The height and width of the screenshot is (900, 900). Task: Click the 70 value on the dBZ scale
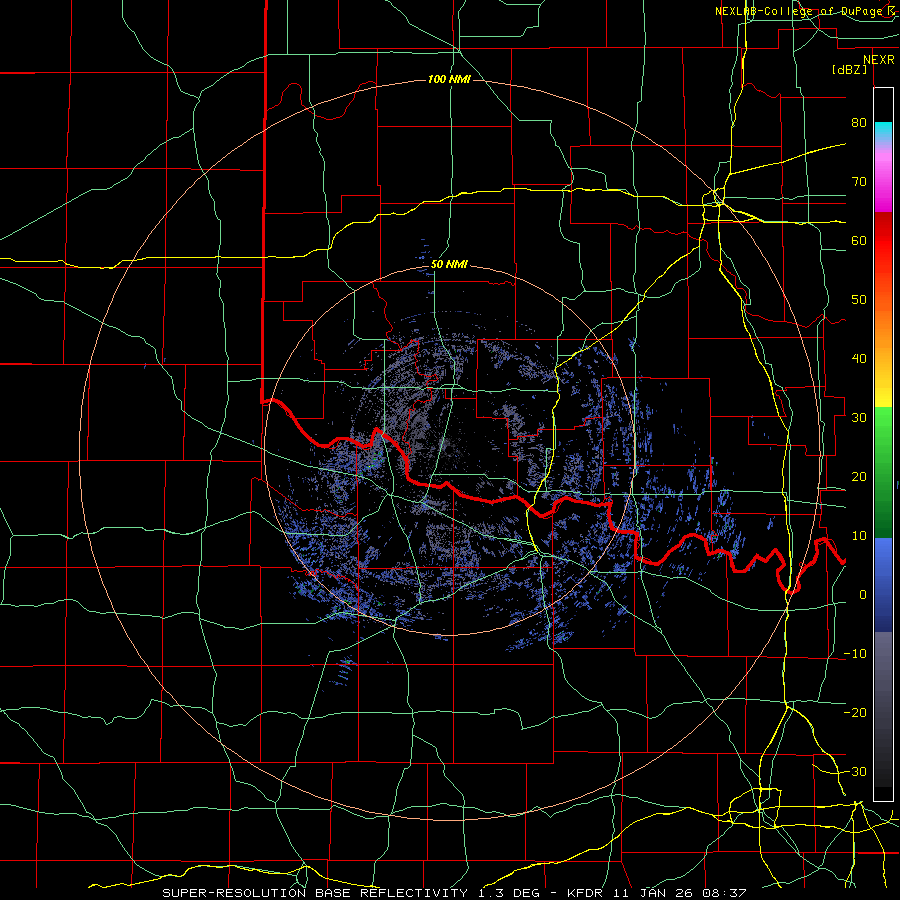[x=859, y=181]
